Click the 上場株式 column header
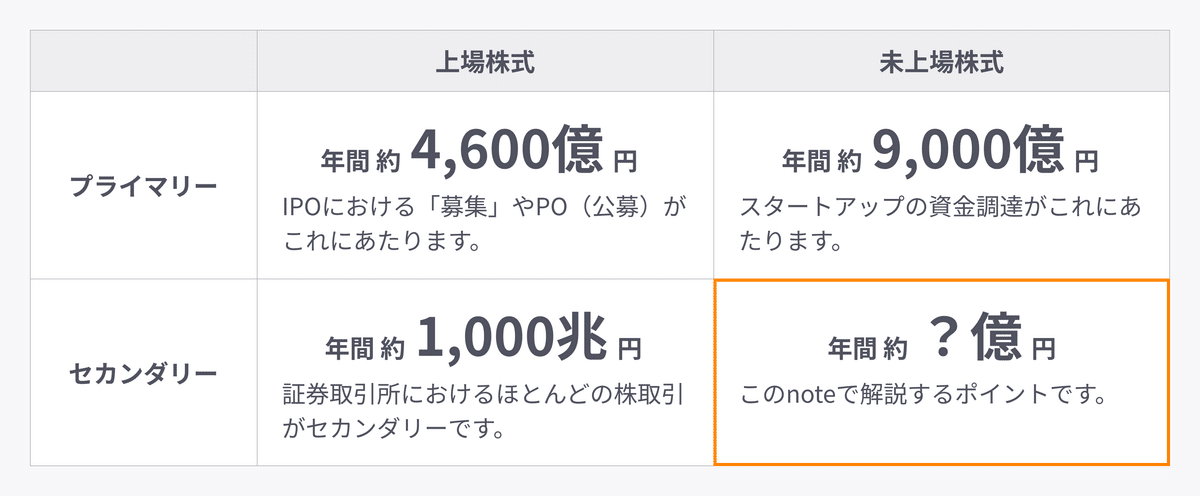The height and width of the screenshot is (496, 1200). [485, 62]
